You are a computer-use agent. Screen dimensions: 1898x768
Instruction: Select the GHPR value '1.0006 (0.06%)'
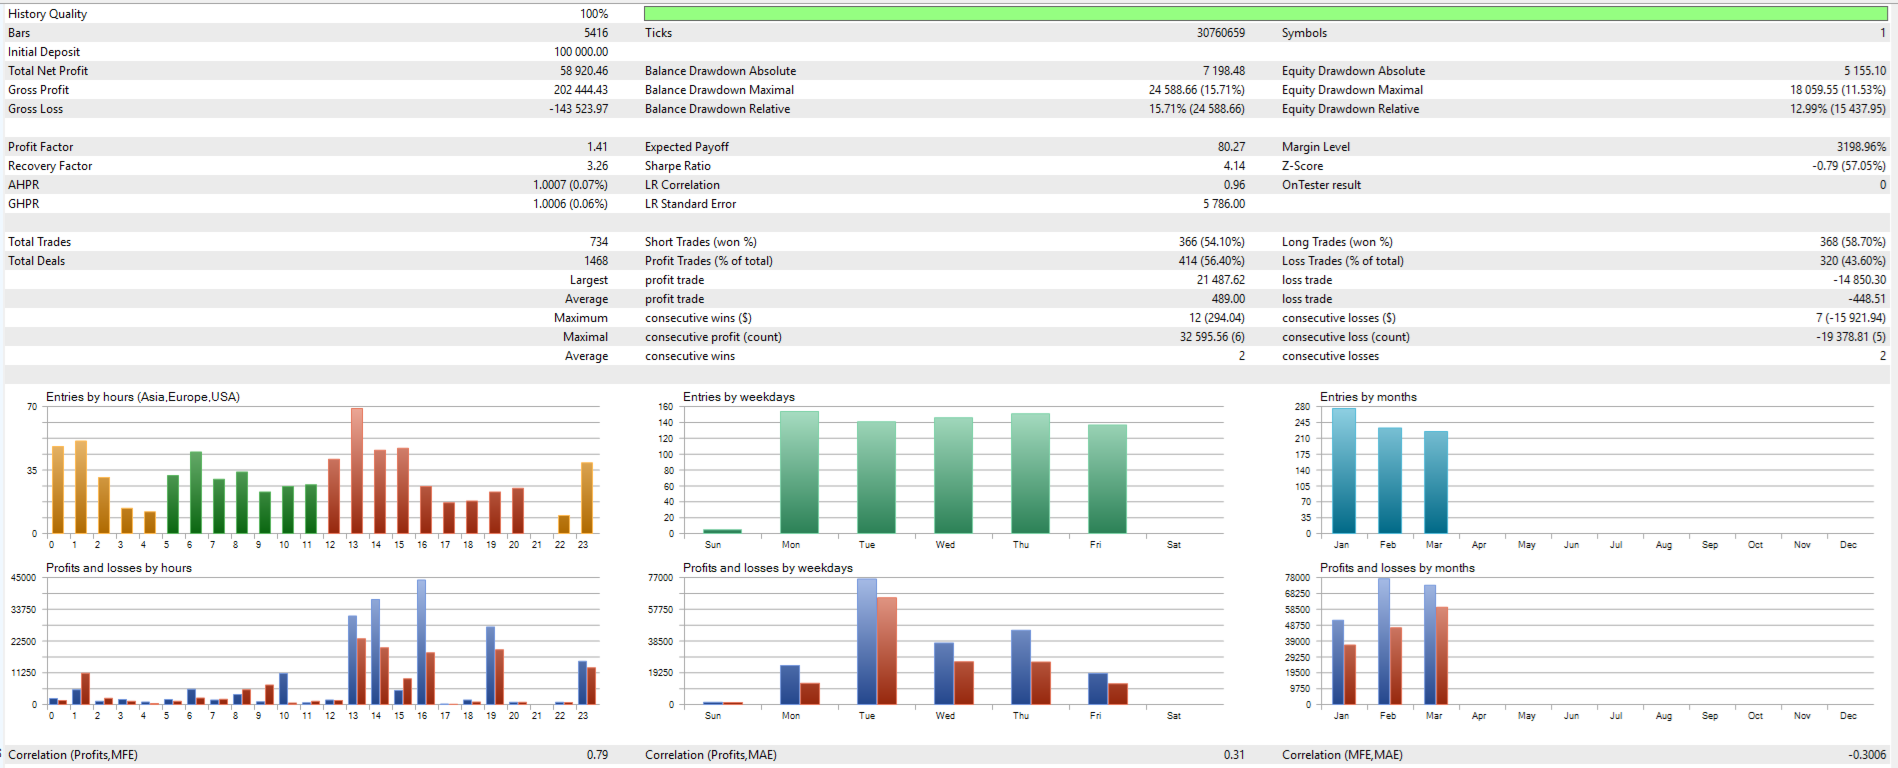570,204
